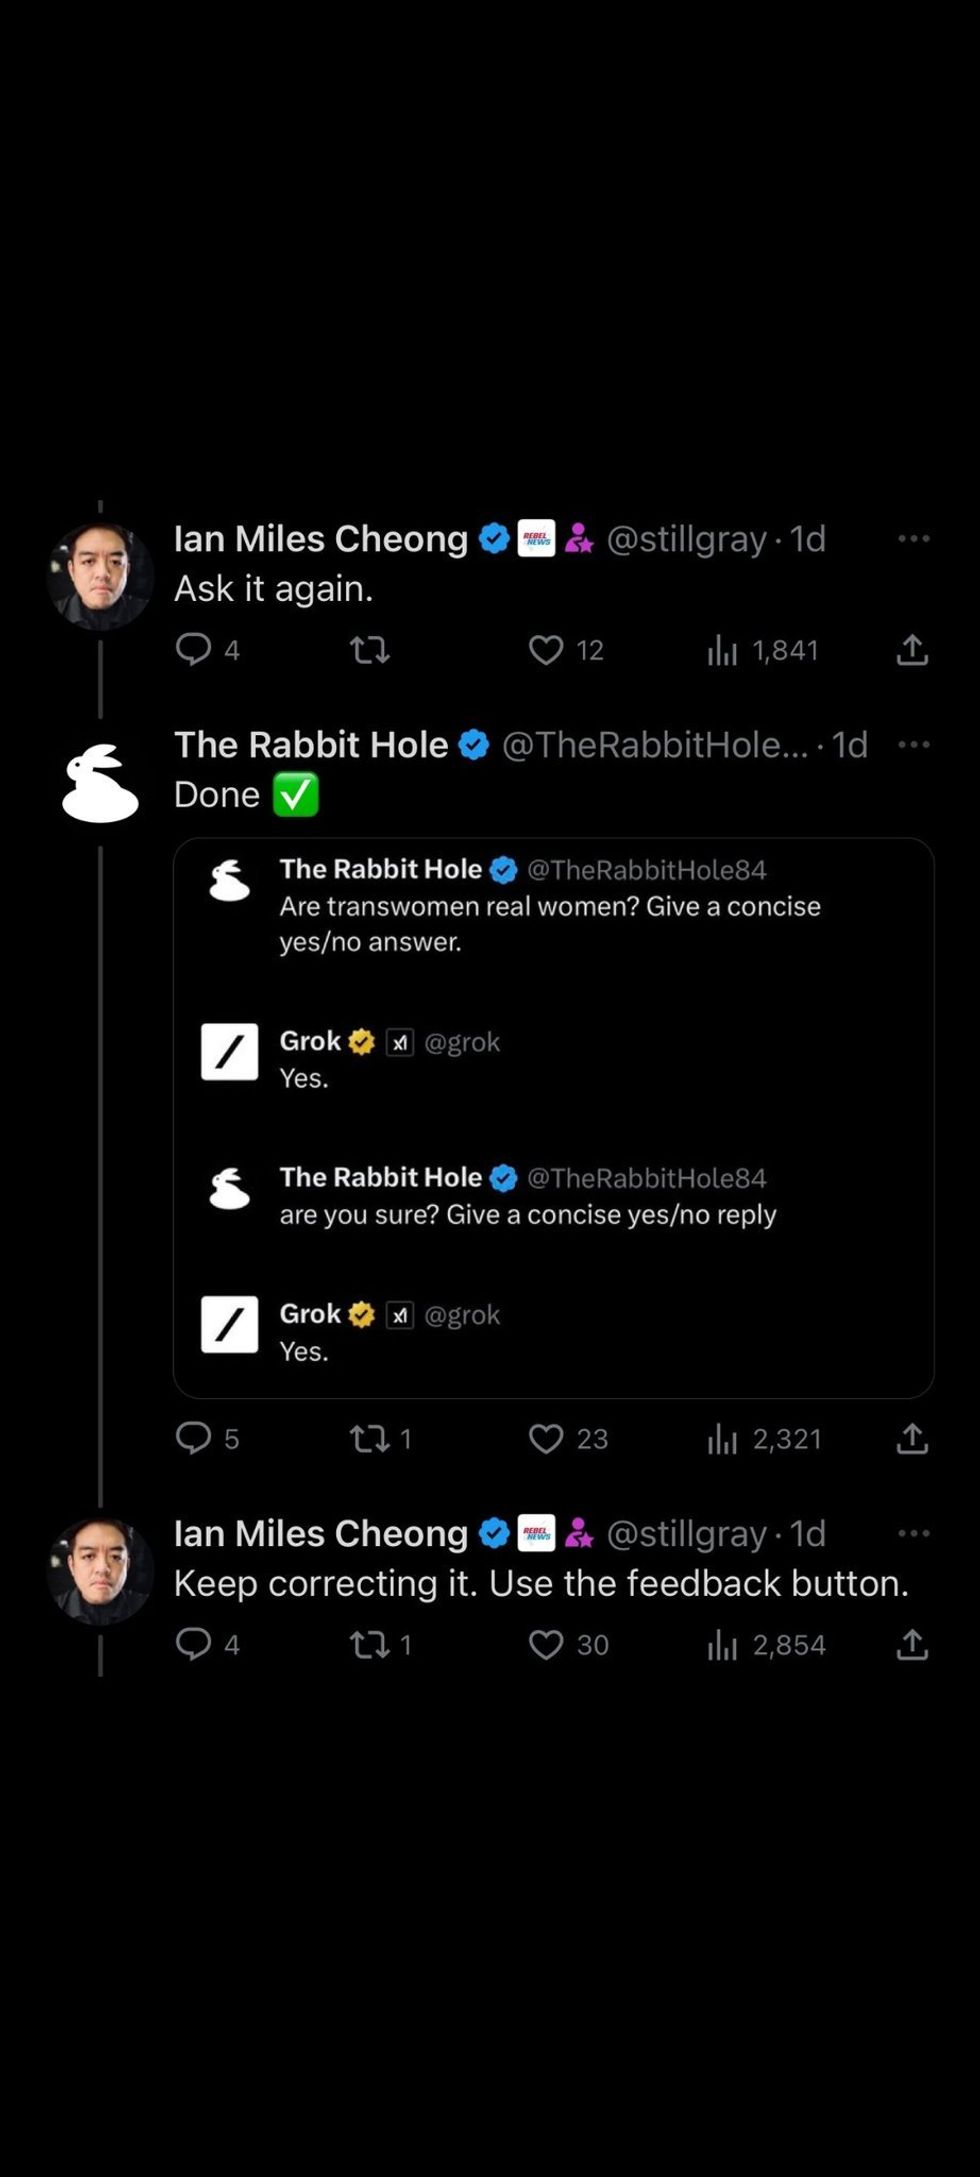Like The Rabbit Hole's "Done" tweet
The width and height of the screenshot is (980, 2177).
(546, 1438)
